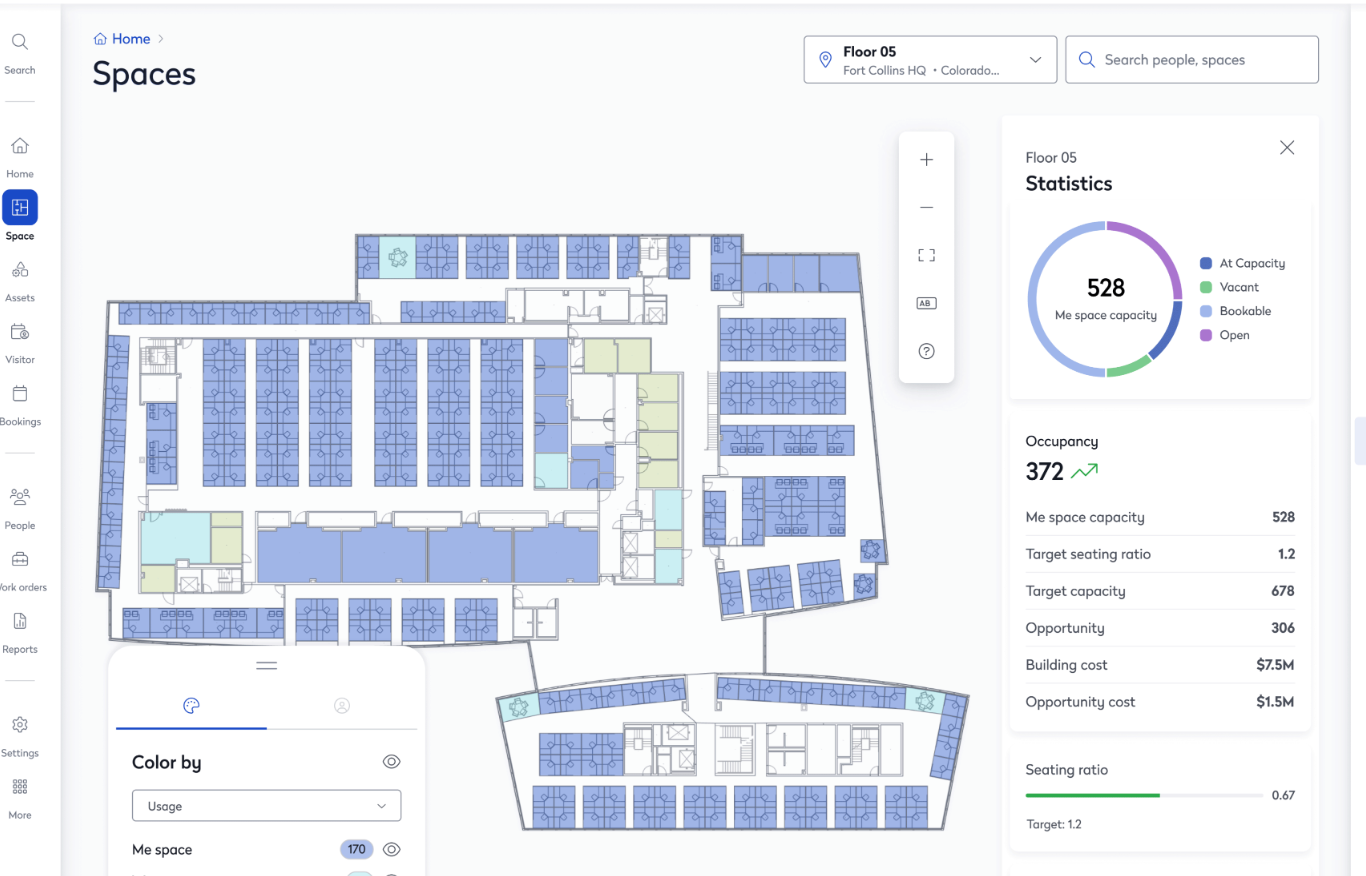Click in the Search people, spaces field
The height and width of the screenshot is (876, 1366).
tap(1192, 60)
